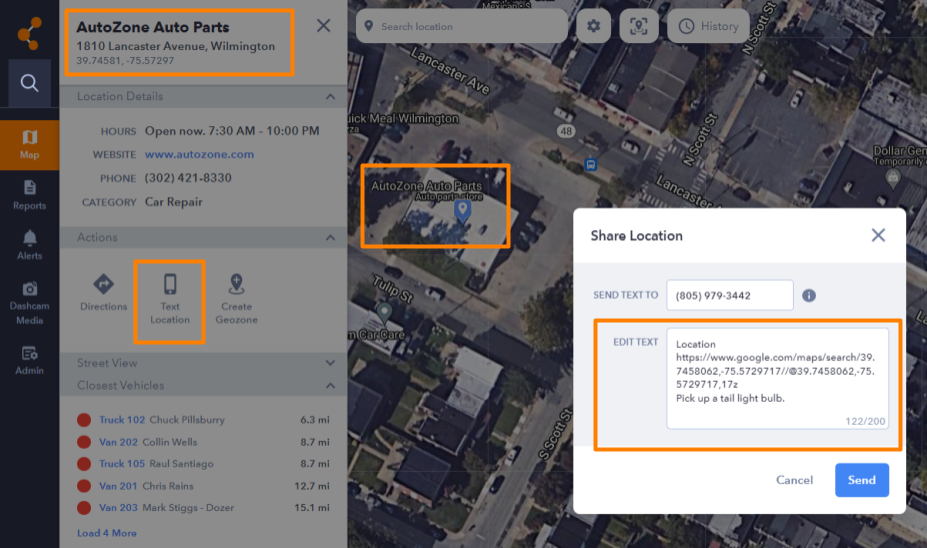Collapse the Location Details section
This screenshot has width=927, height=548.
tap(330, 96)
